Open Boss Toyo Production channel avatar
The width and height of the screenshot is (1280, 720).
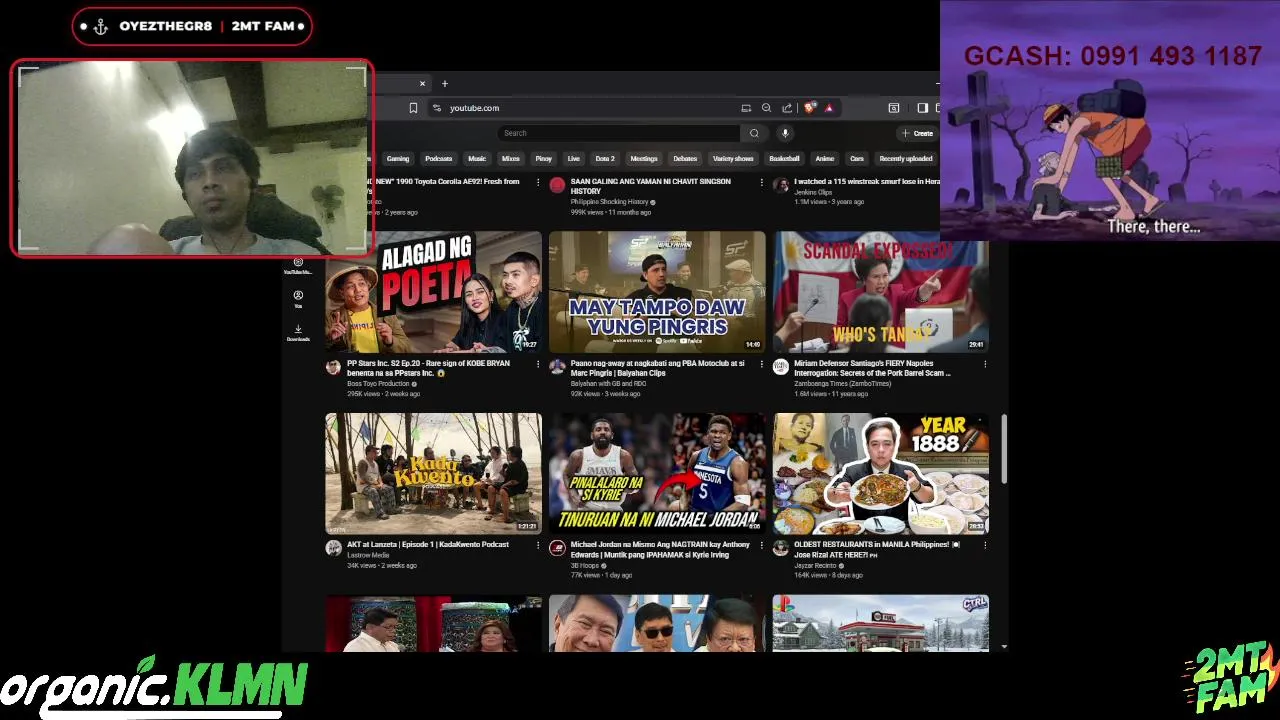coord(333,367)
